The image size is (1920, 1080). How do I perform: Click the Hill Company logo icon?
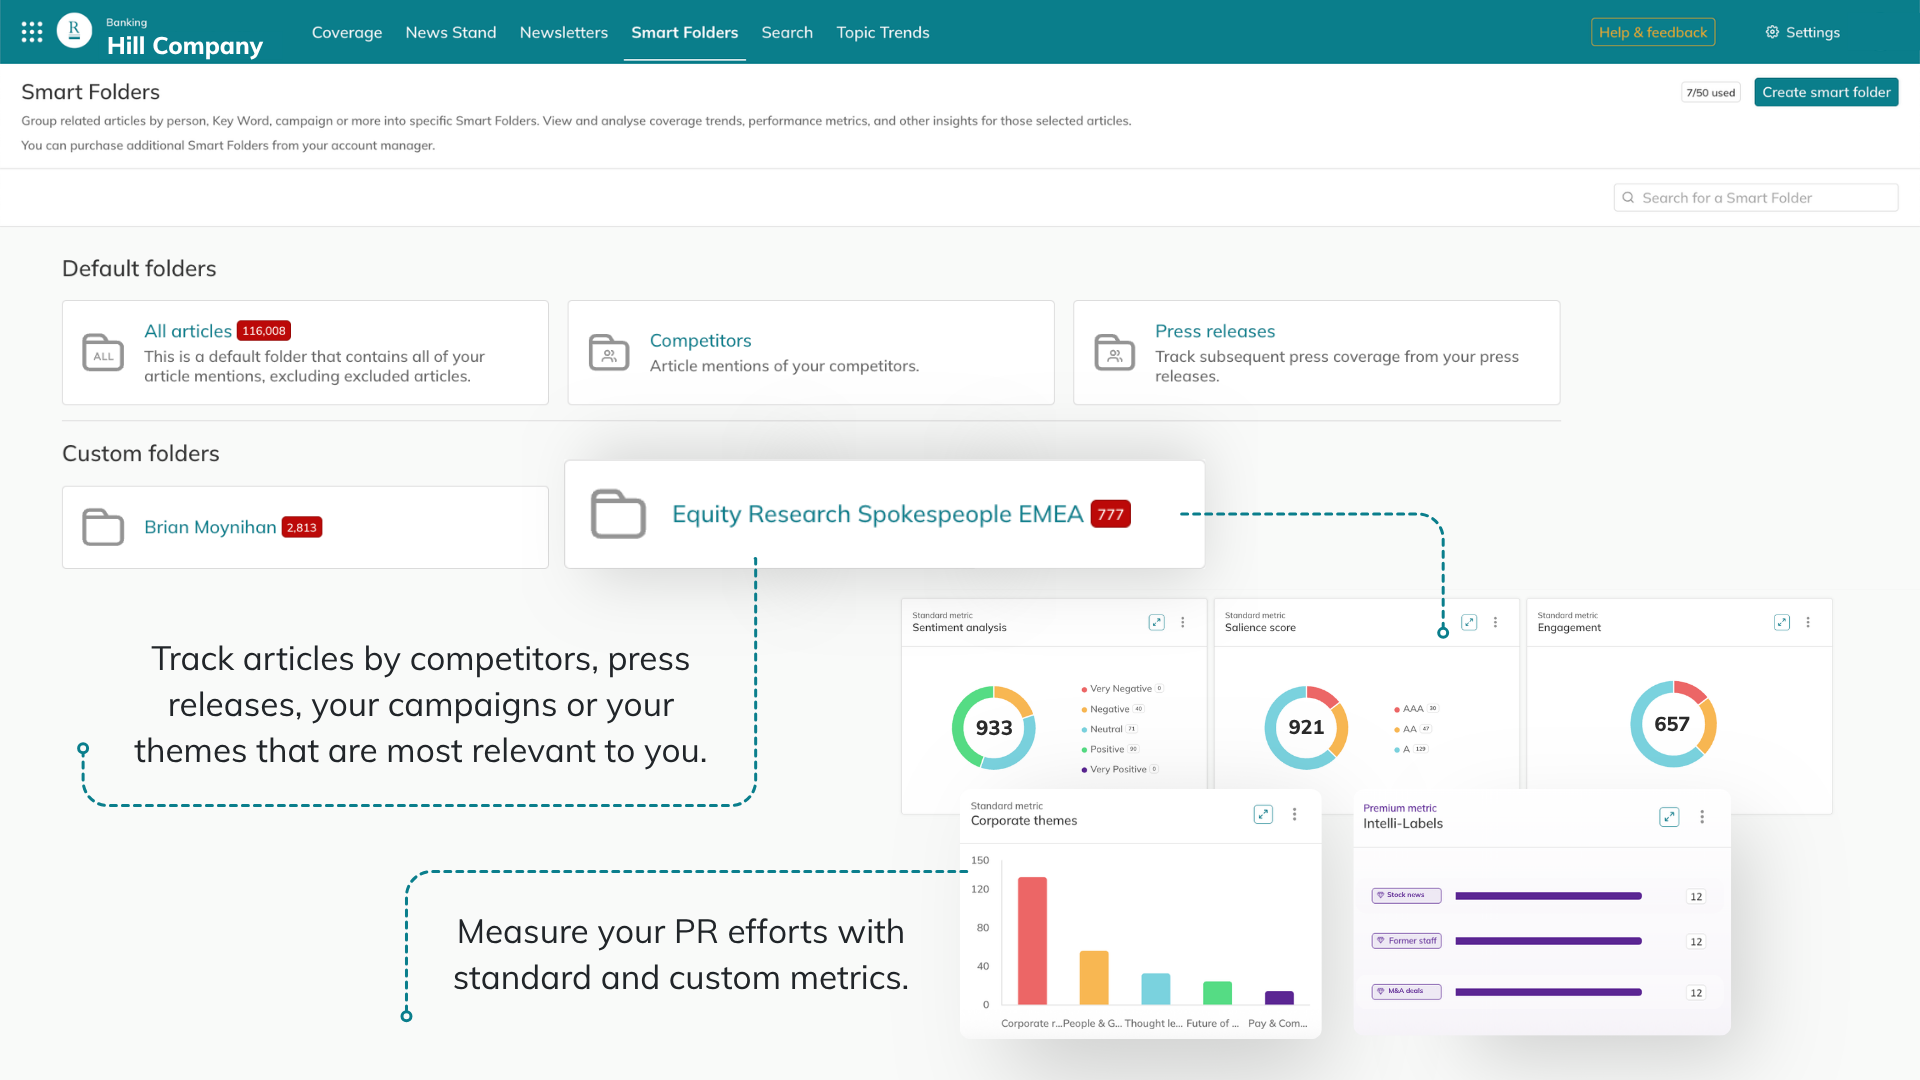click(74, 31)
